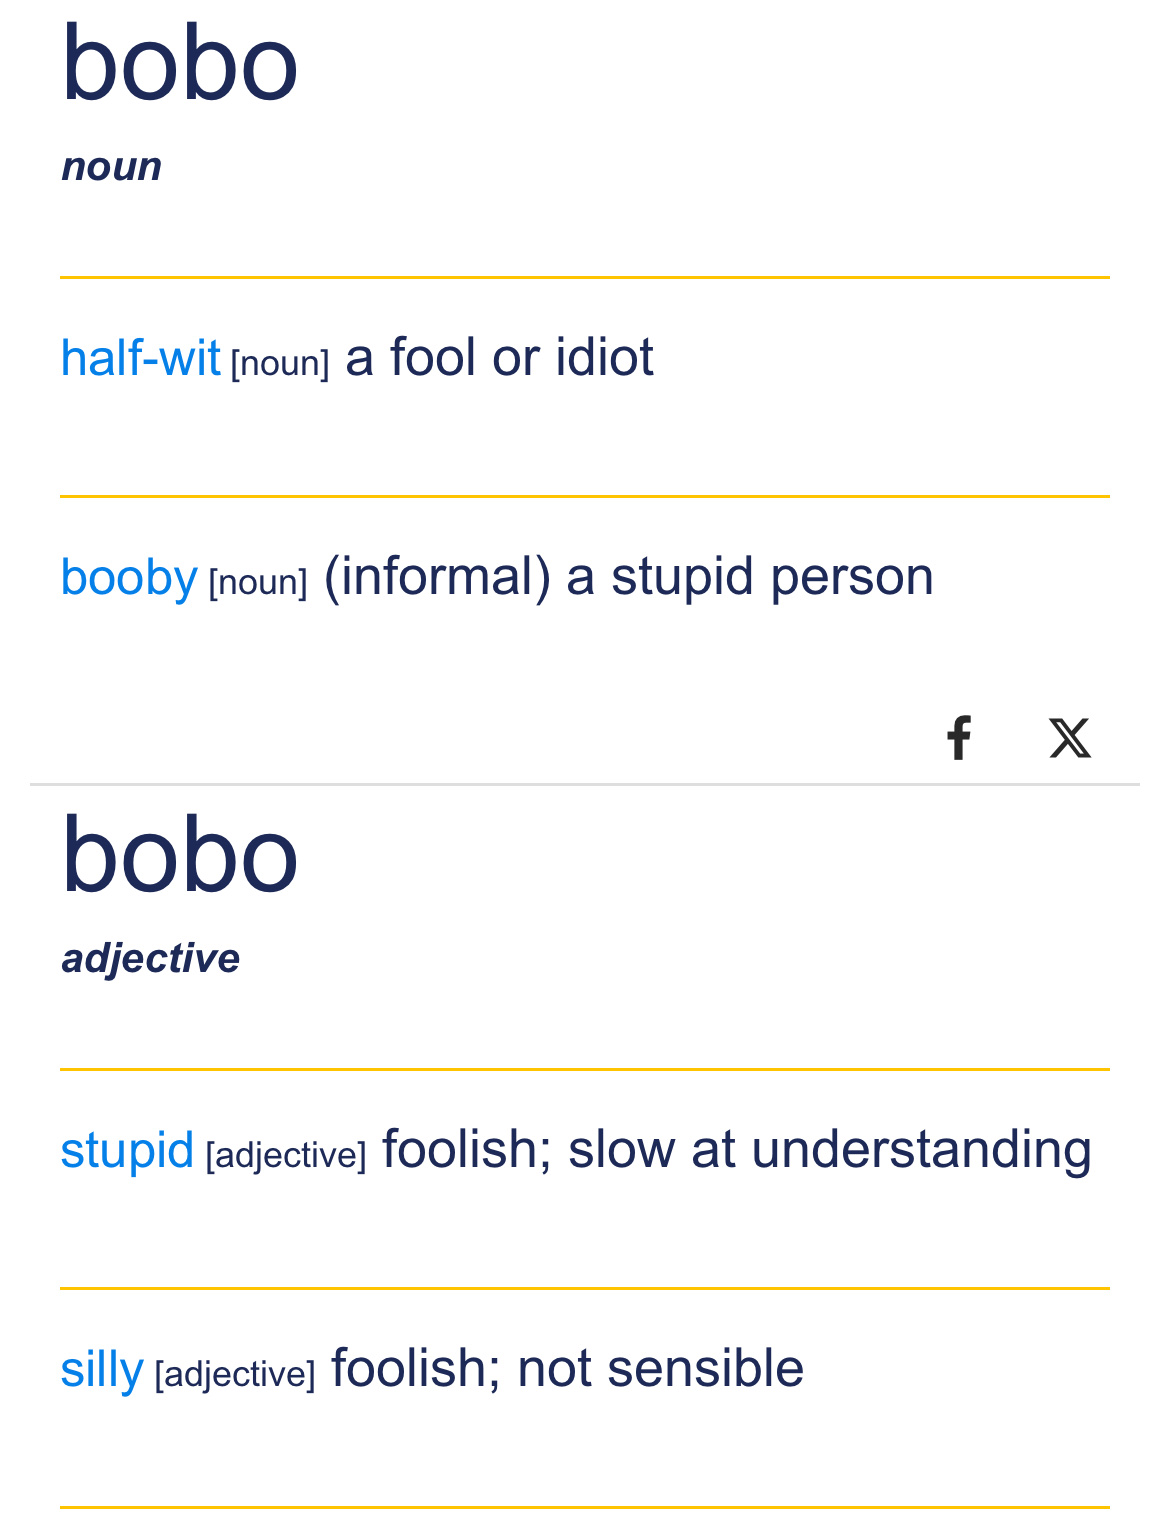1170x1518 pixels.
Task: Open the booby translation link
Action: pos(129,577)
